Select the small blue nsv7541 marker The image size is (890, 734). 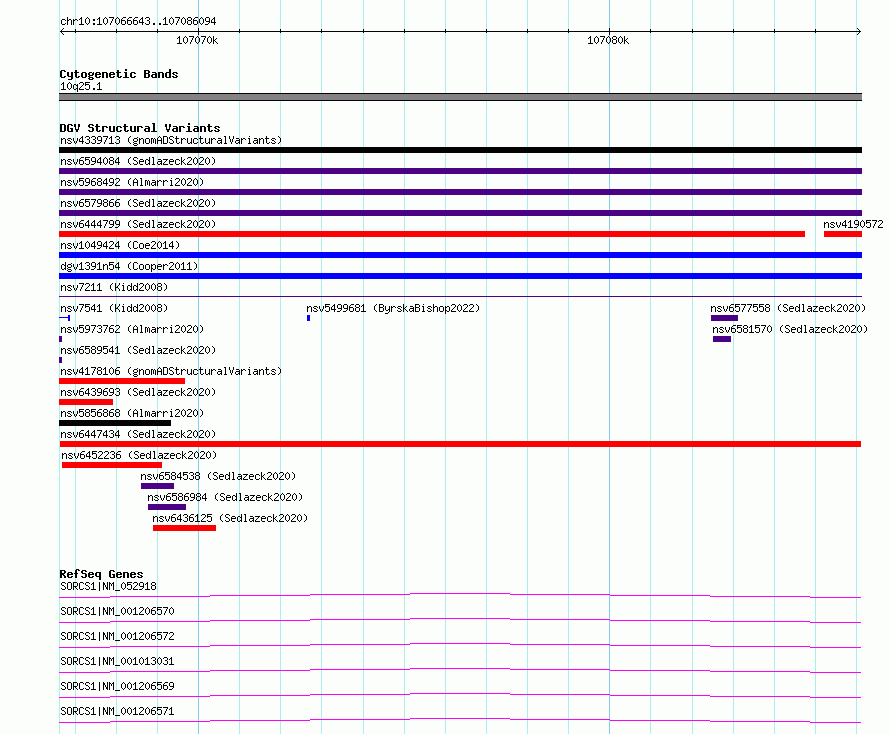65,318
